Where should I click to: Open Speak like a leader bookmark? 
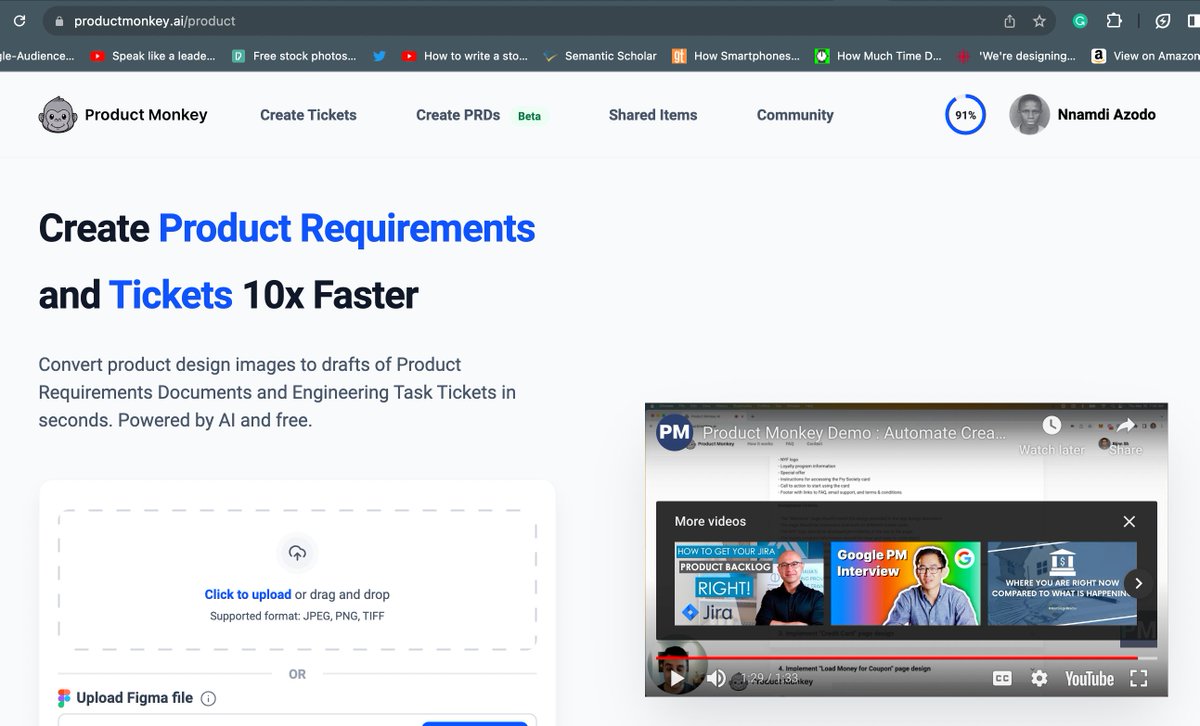click(x=153, y=56)
